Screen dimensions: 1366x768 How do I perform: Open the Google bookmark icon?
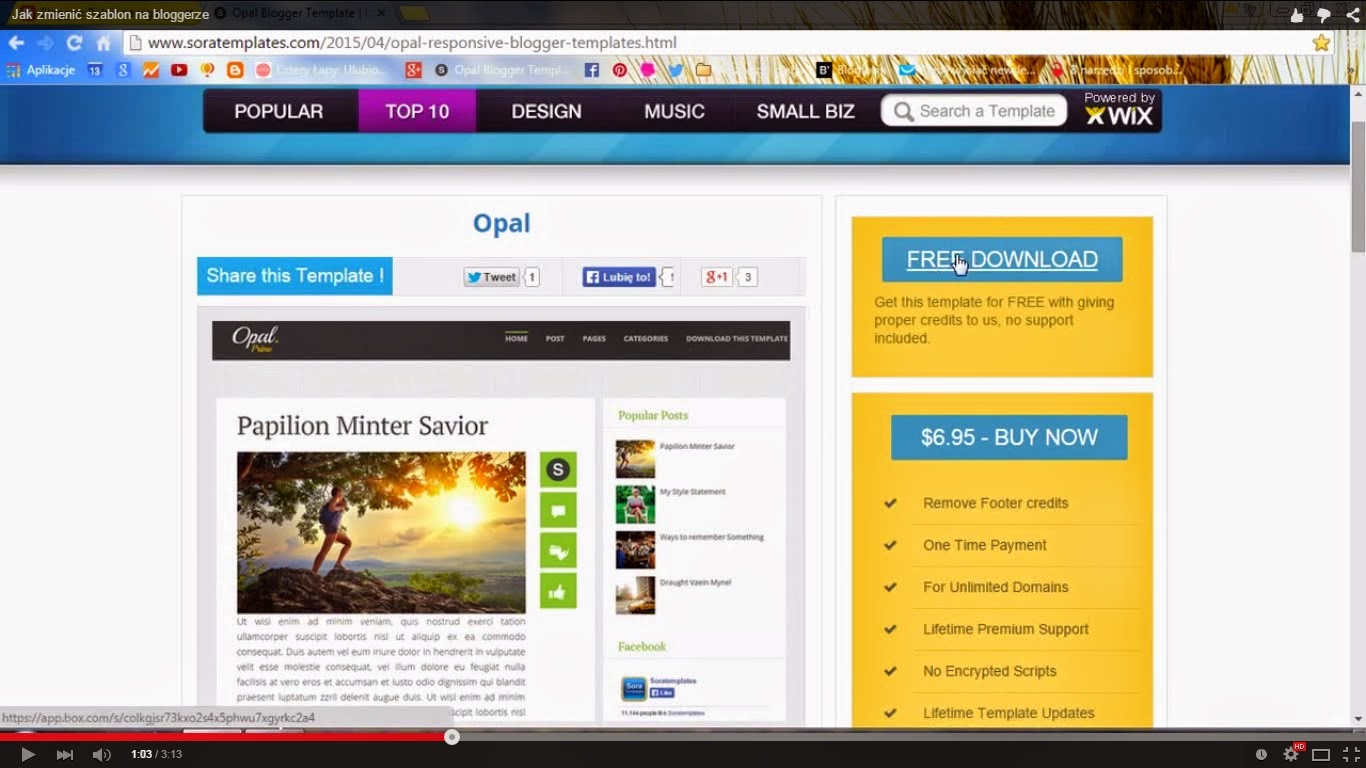(123, 70)
